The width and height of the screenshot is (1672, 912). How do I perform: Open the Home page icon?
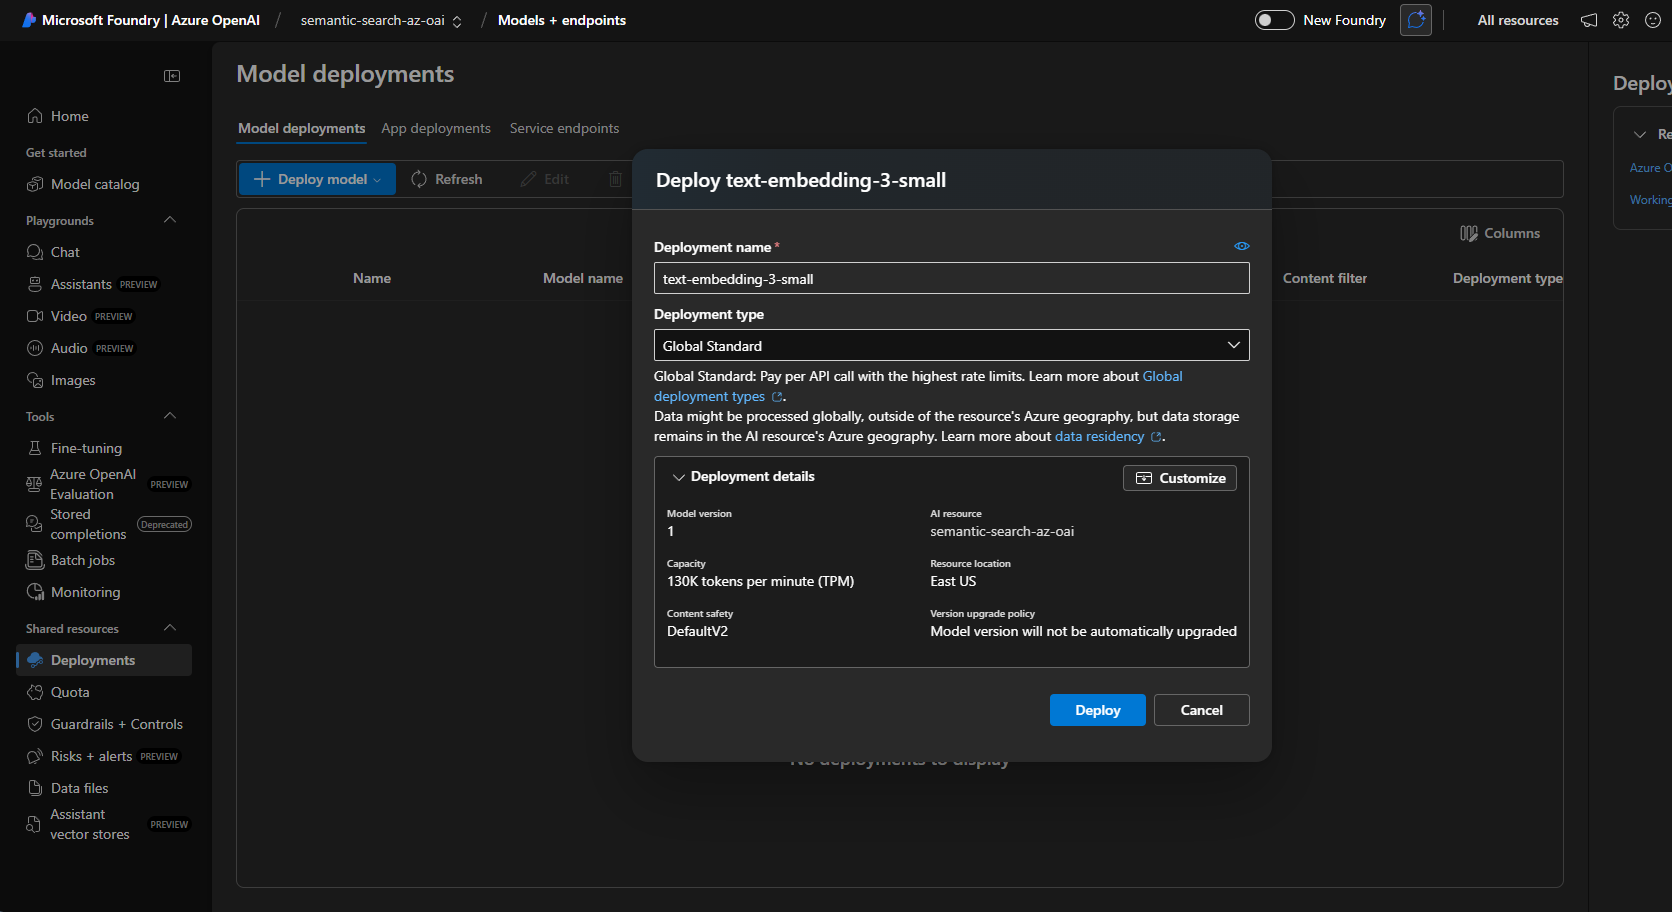tap(35, 116)
